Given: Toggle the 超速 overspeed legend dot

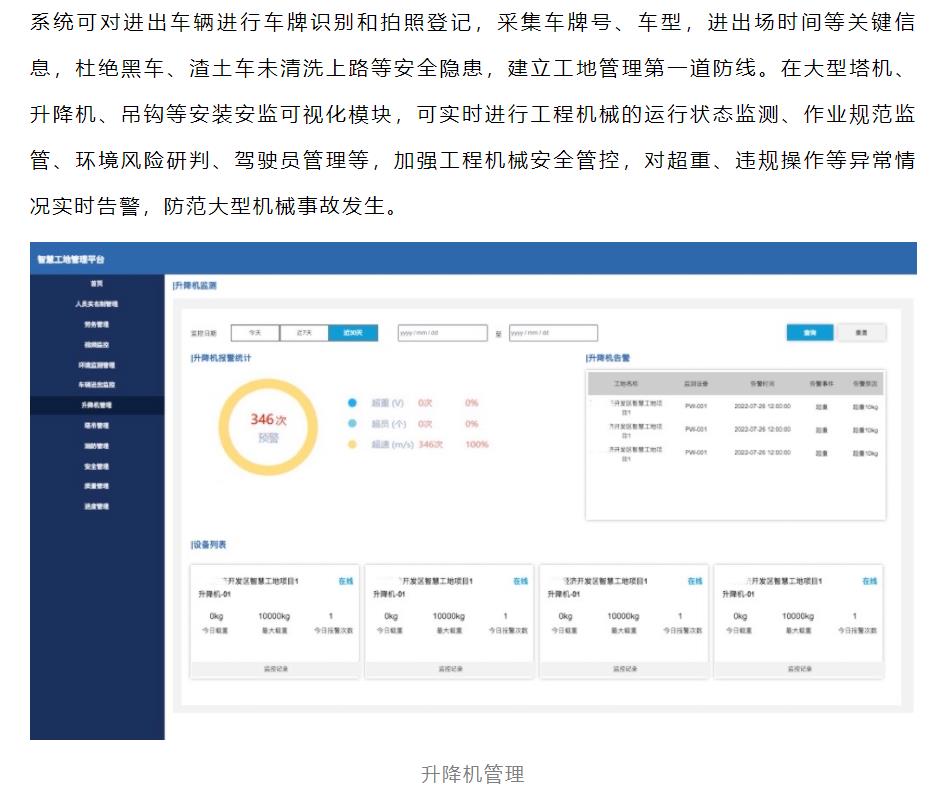Looking at the screenshot, I should coord(351,441).
